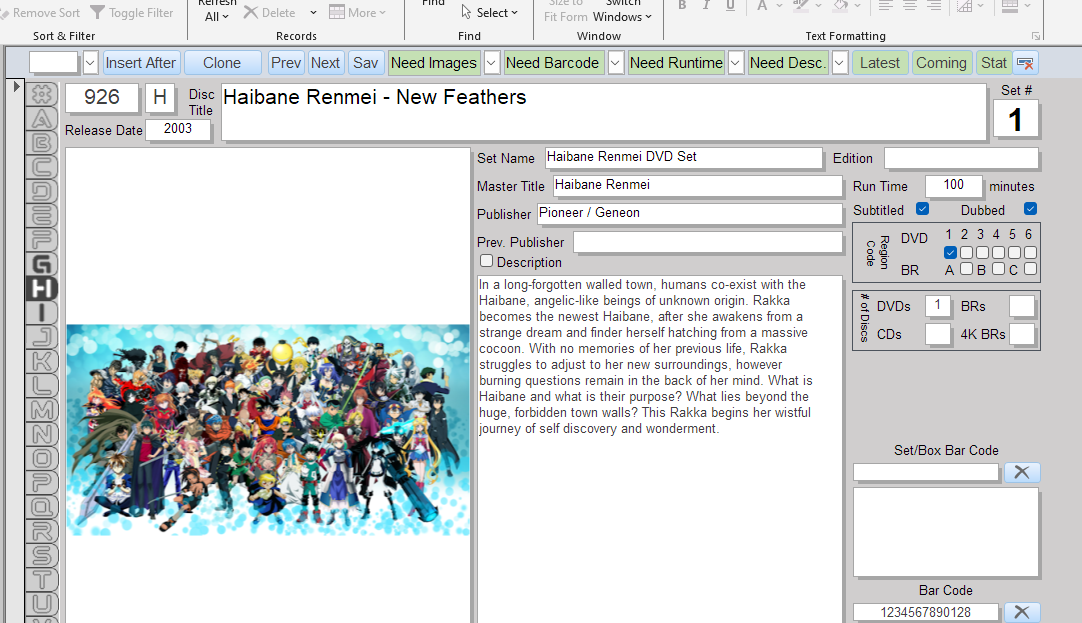Click Remove Sort in the ribbon

click(40, 12)
